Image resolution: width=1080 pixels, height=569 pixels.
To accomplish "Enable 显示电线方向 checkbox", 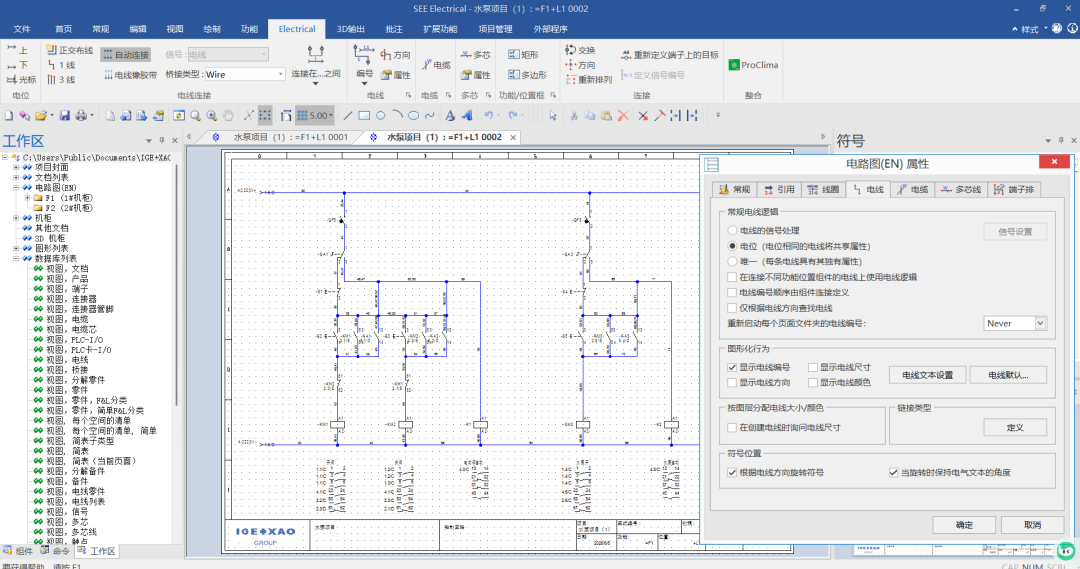I will click(758, 382).
